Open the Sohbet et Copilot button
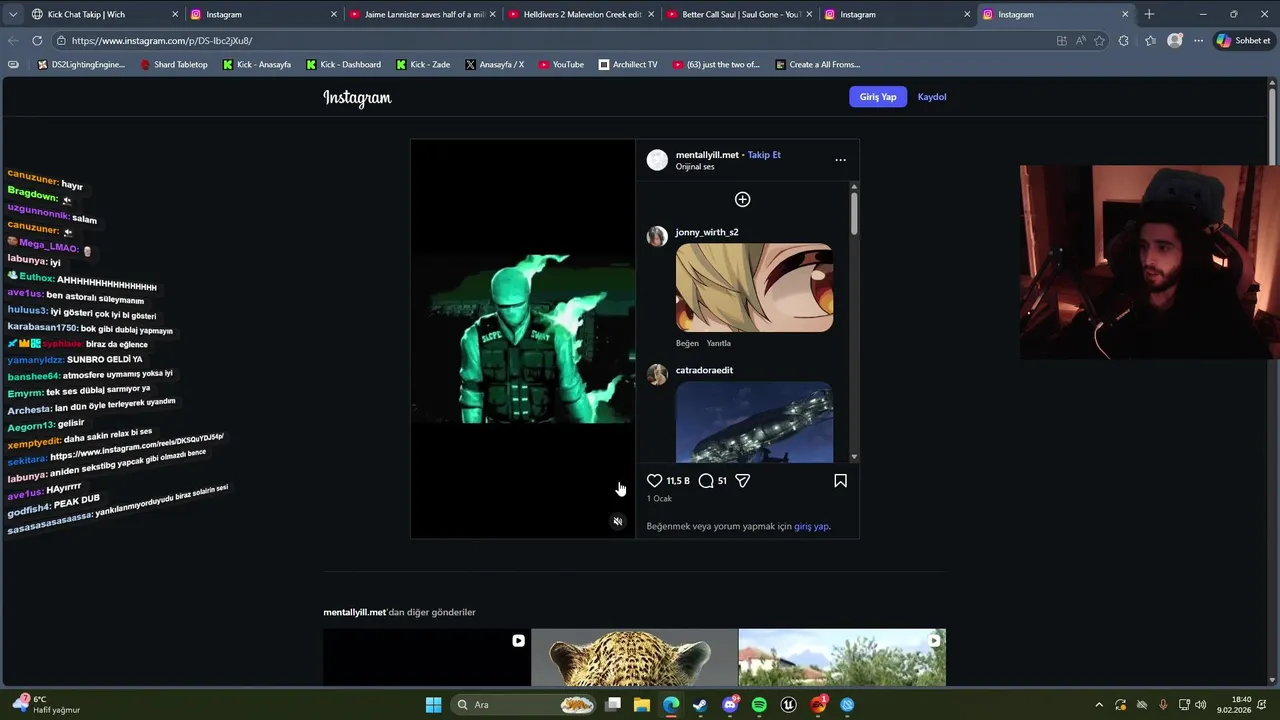The height and width of the screenshot is (720, 1280). pos(1244,41)
